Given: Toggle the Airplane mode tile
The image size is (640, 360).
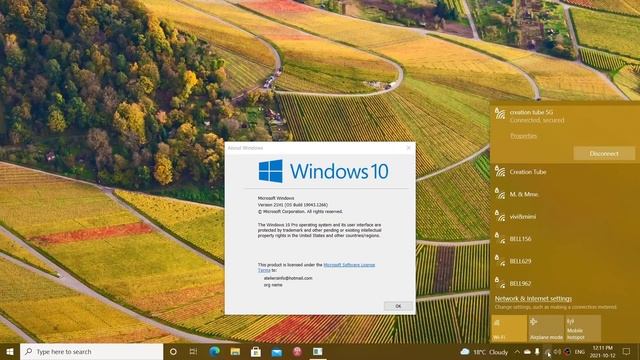Looking at the screenshot, I should (546, 328).
